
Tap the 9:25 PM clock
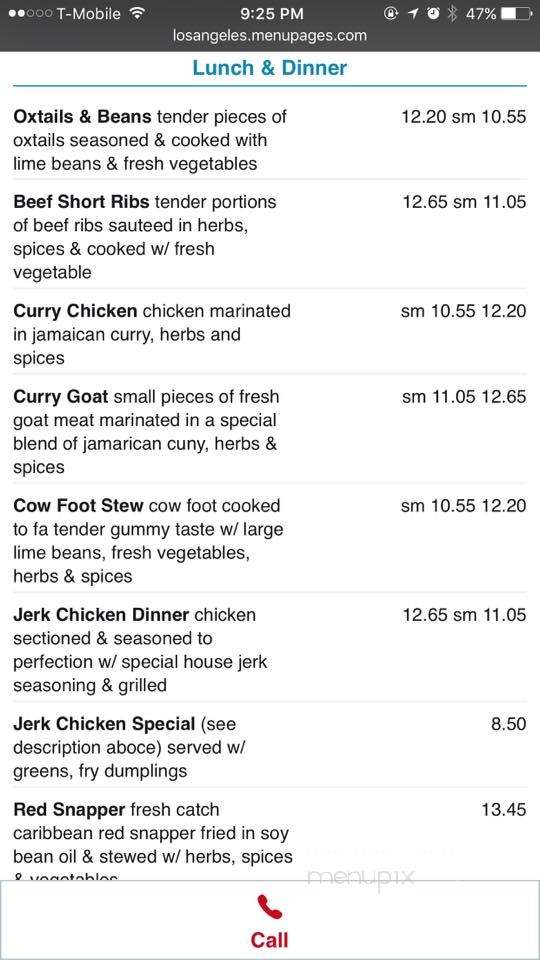click(x=272, y=13)
